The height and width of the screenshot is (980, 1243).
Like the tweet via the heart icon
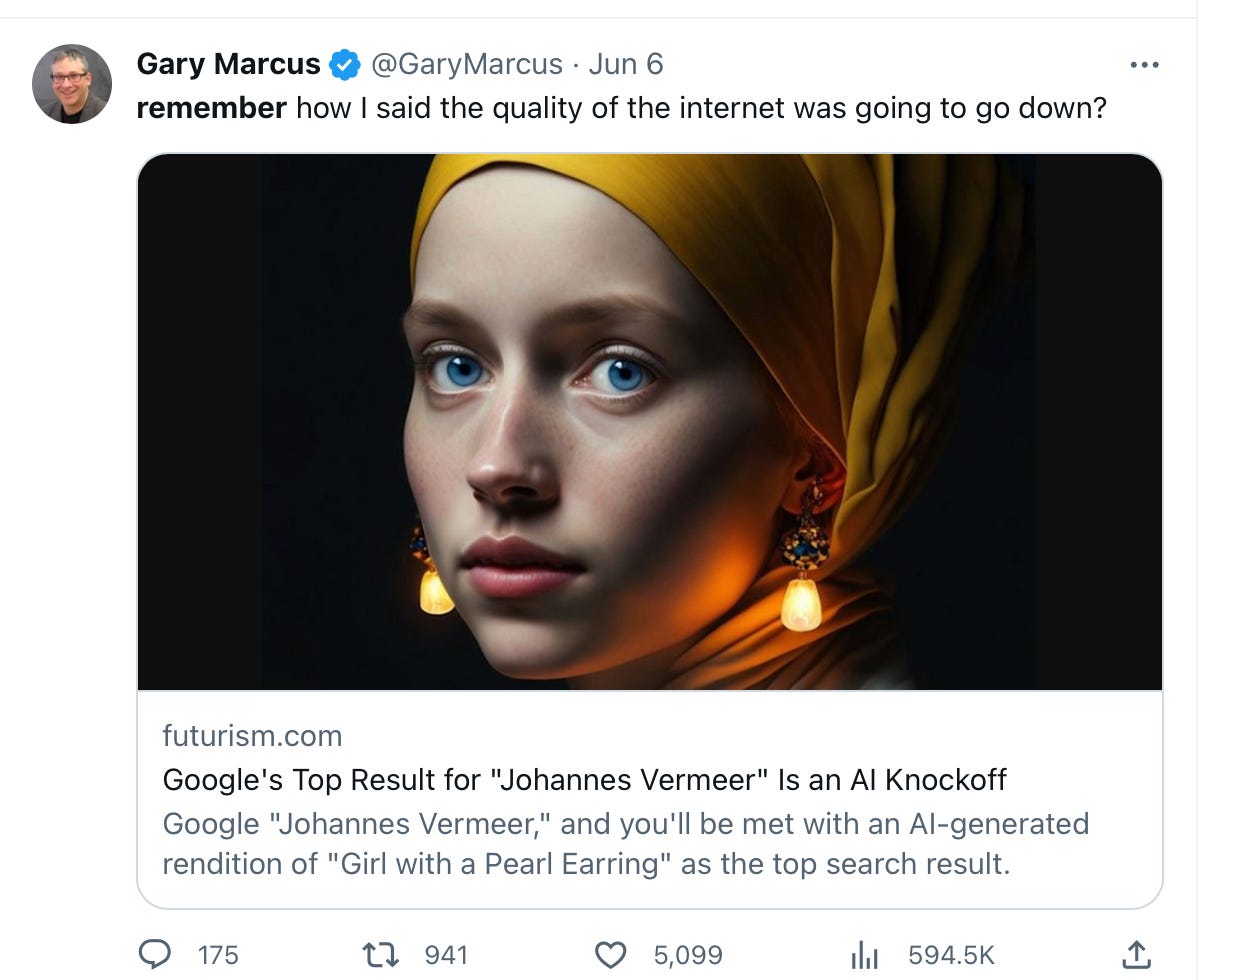(x=611, y=954)
